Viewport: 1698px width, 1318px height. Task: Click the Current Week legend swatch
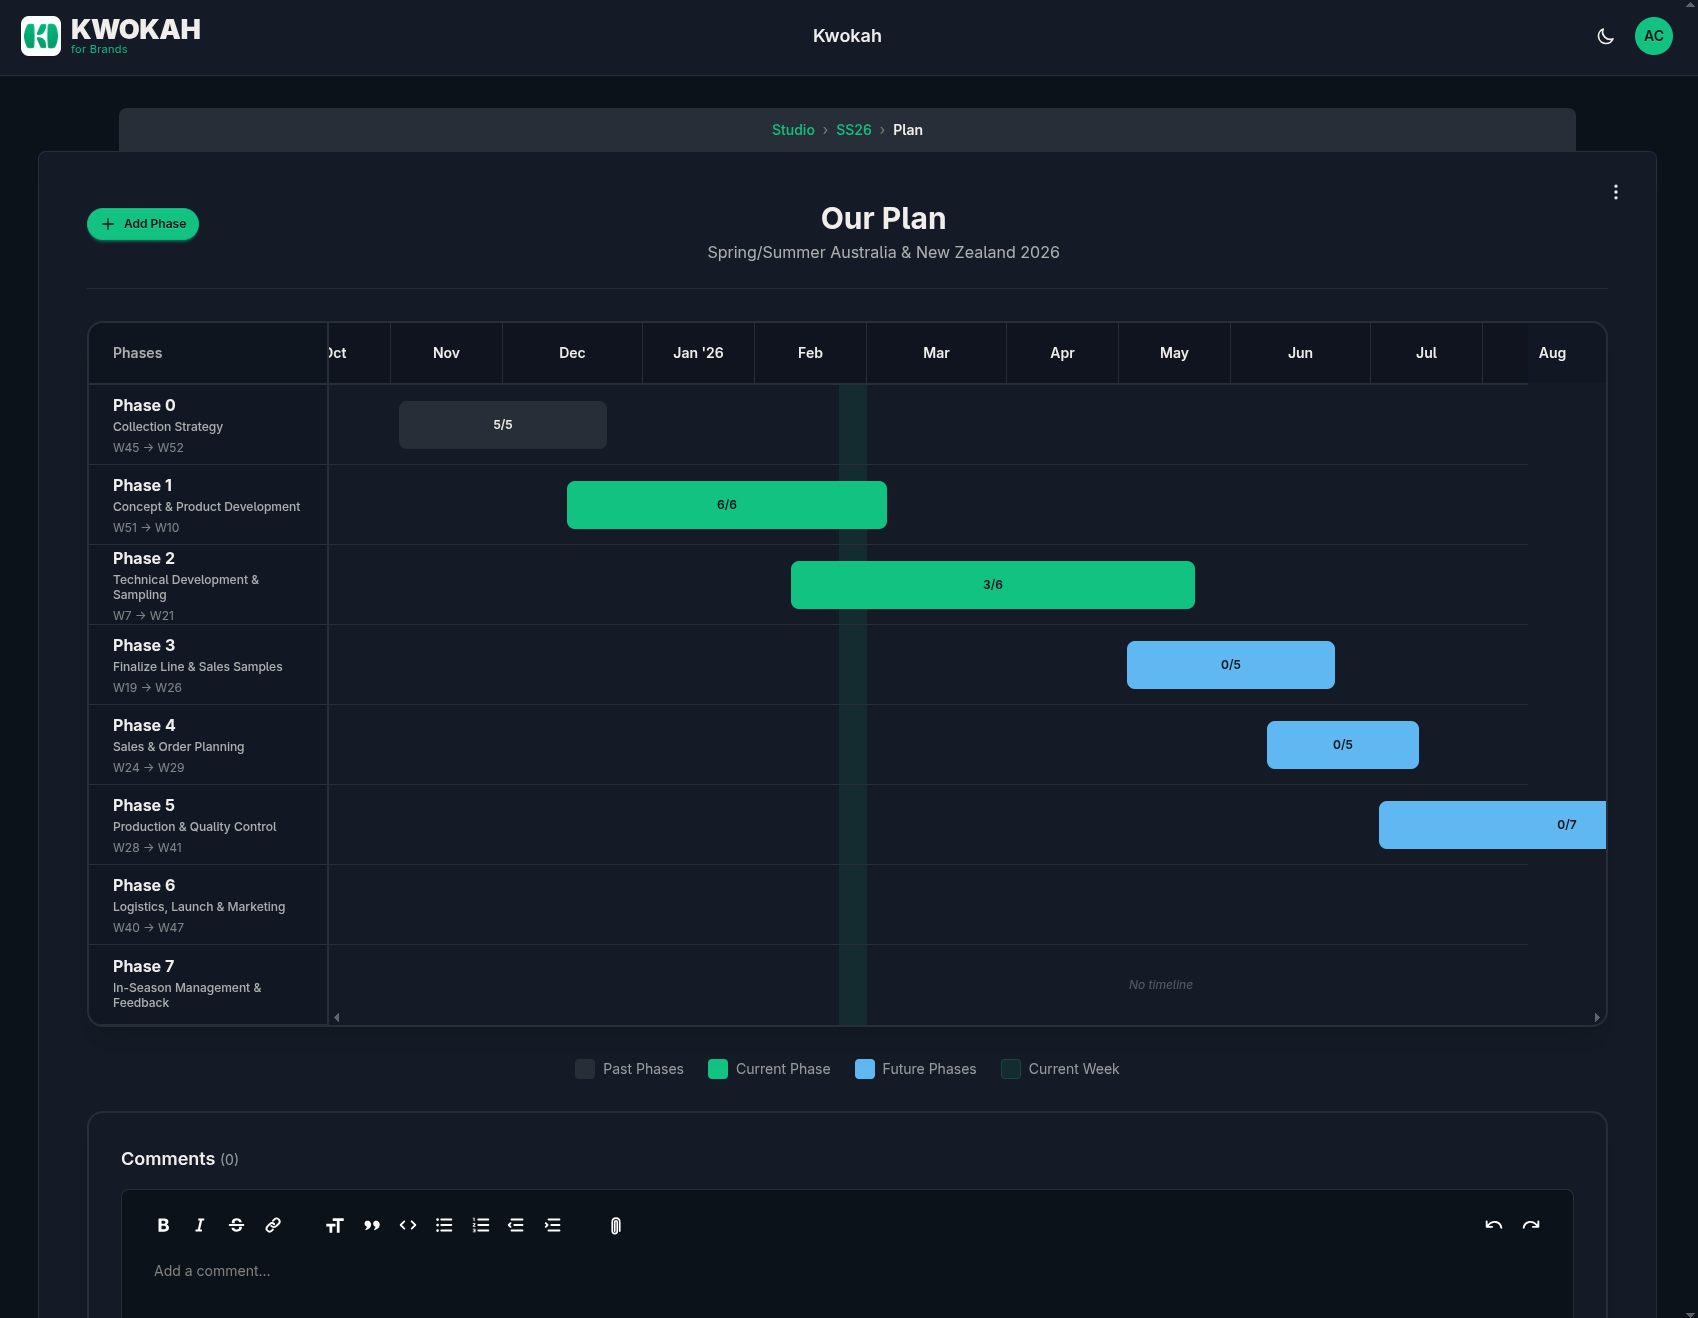pos(1011,1069)
